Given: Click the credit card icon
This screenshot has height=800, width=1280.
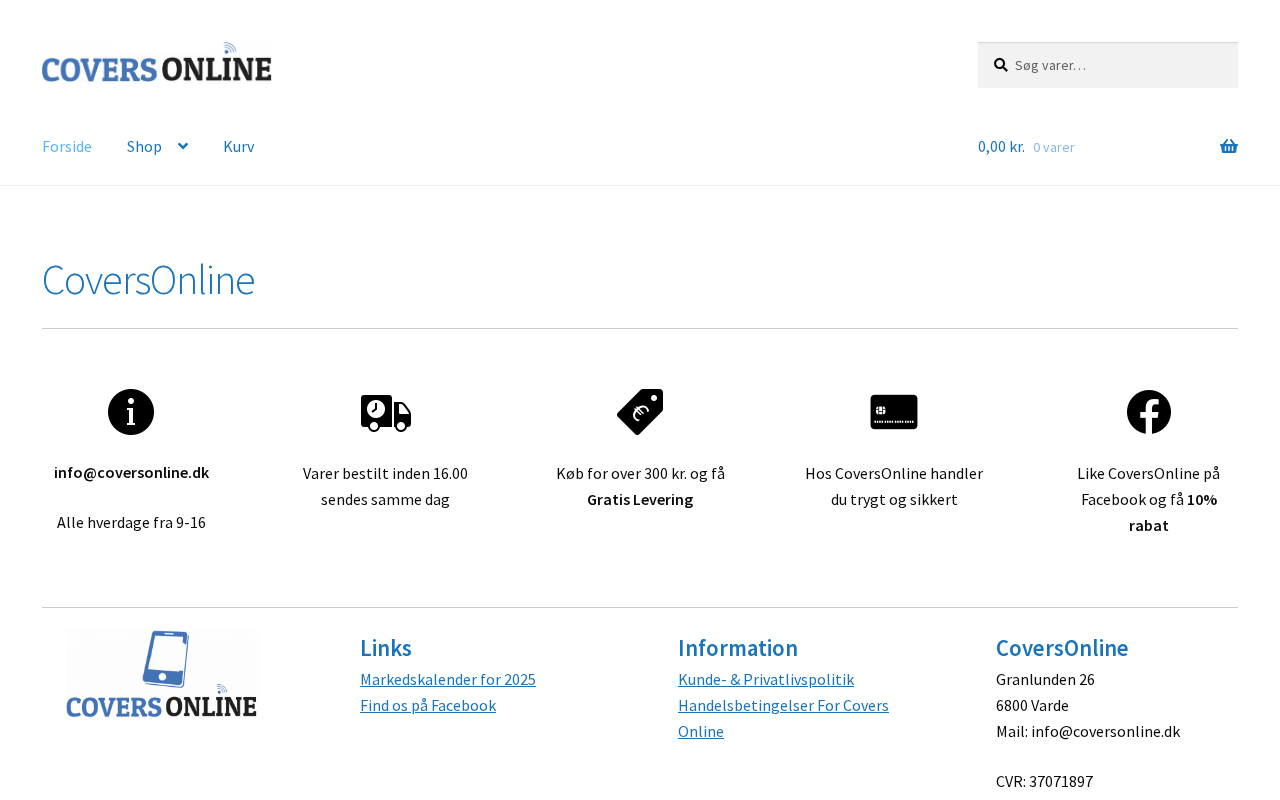Looking at the screenshot, I should coord(894,412).
